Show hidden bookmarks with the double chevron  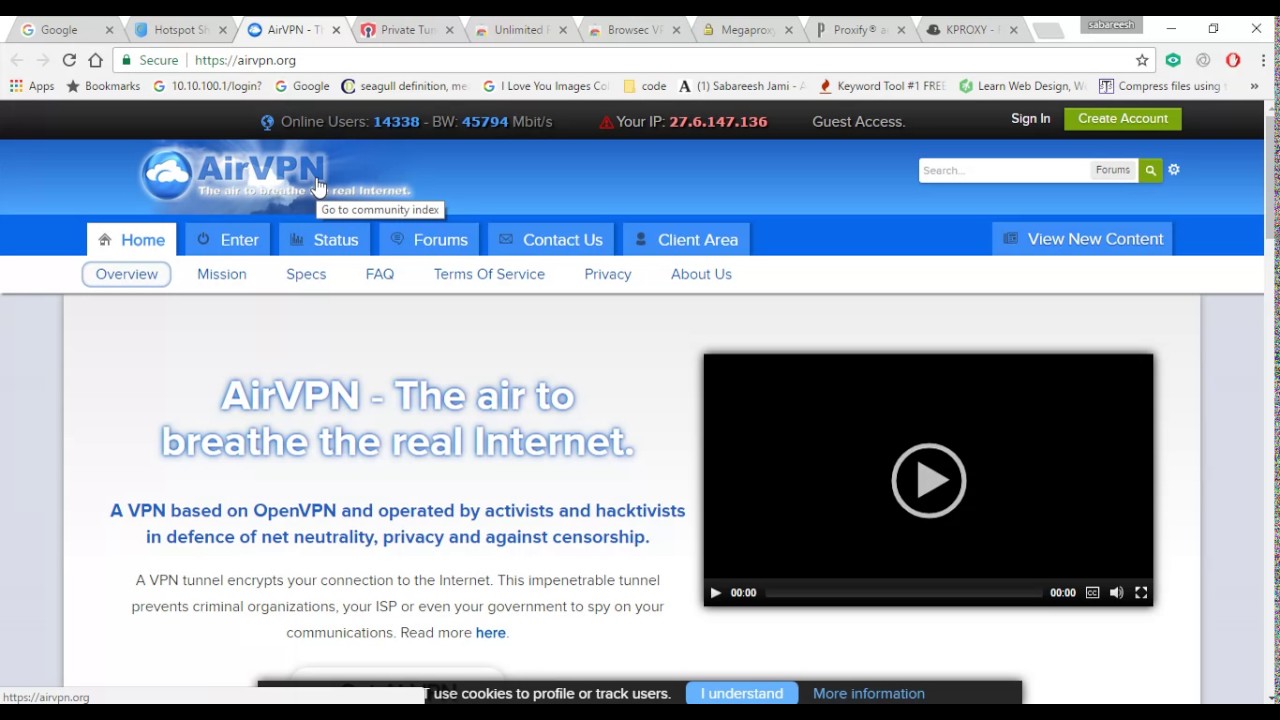point(1254,86)
